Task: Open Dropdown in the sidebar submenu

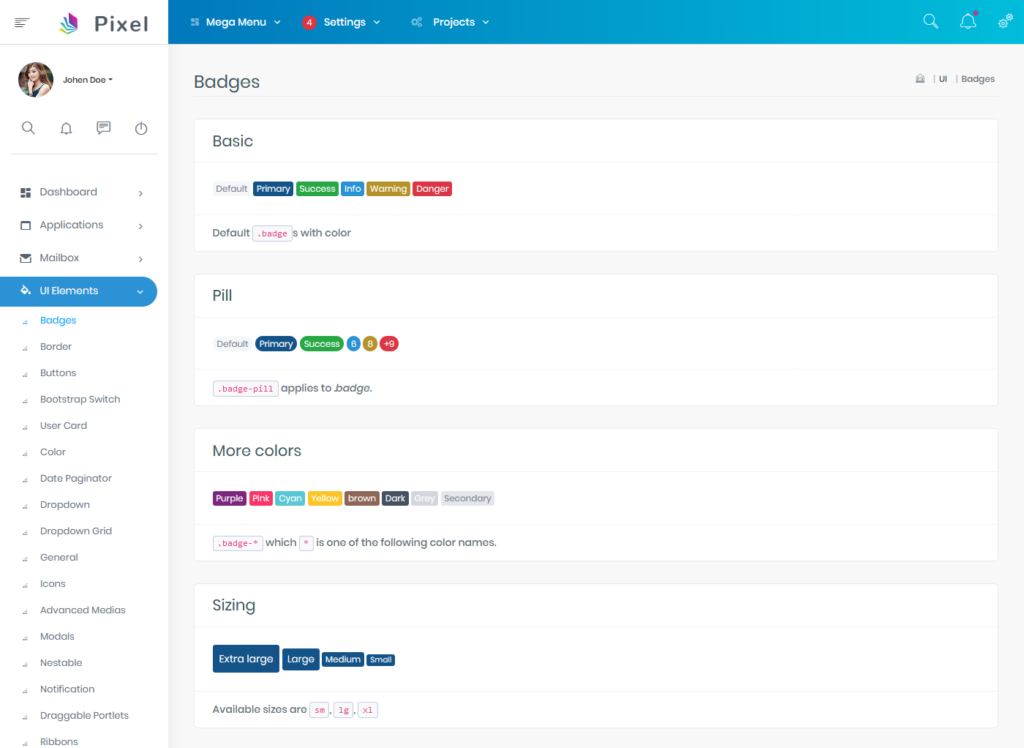Action: coord(65,504)
